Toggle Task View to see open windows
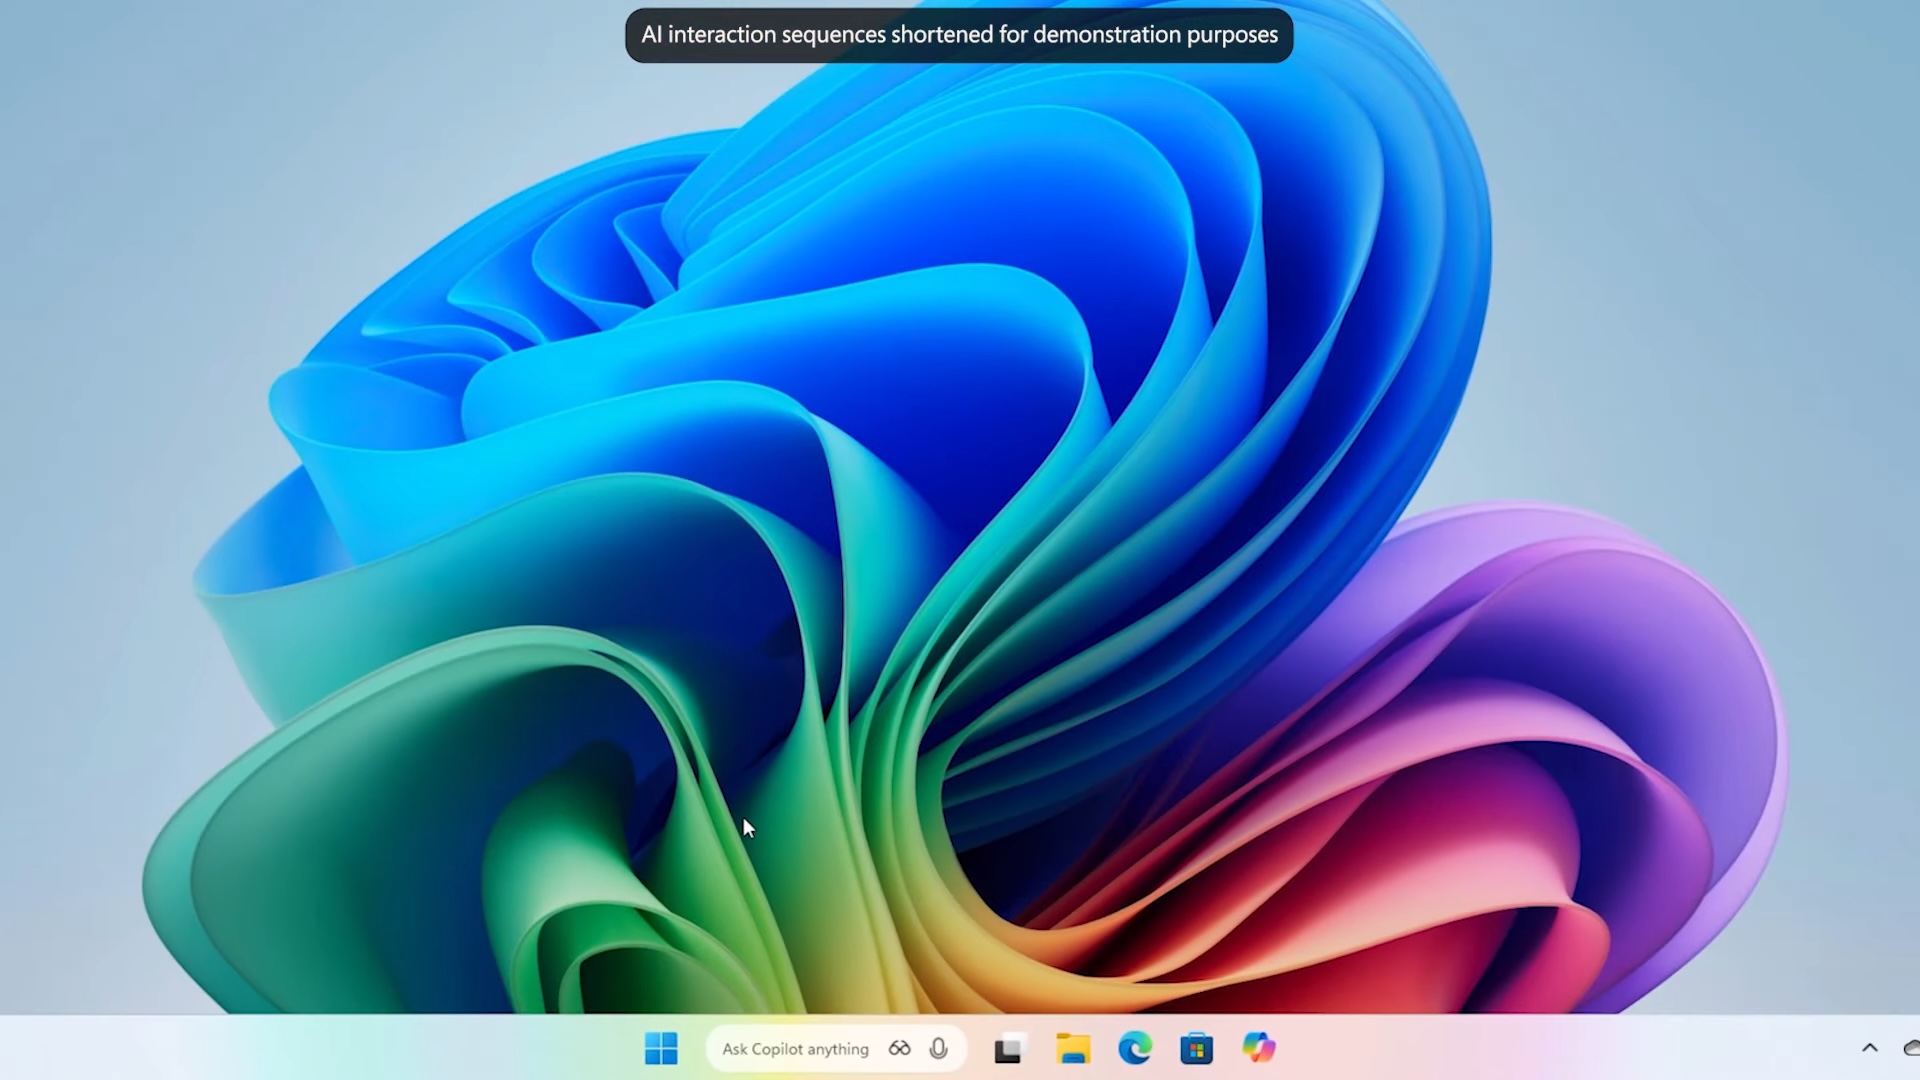The image size is (1920, 1080). [1008, 1048]
